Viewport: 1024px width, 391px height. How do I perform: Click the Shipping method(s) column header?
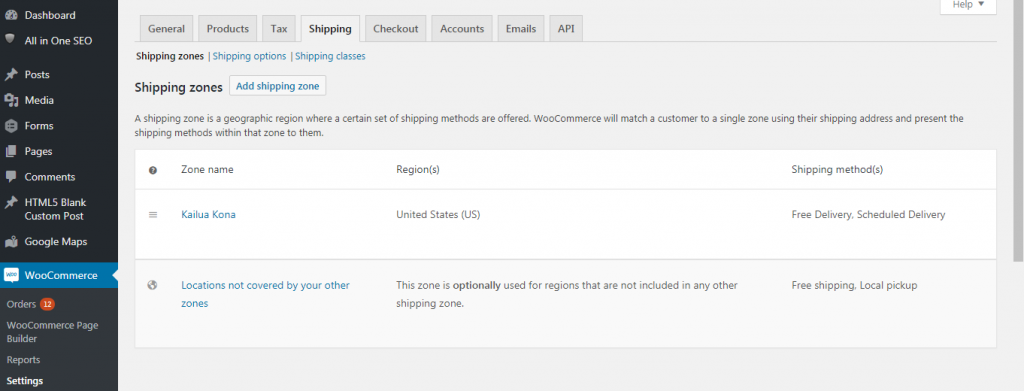[x=837, y=170]
